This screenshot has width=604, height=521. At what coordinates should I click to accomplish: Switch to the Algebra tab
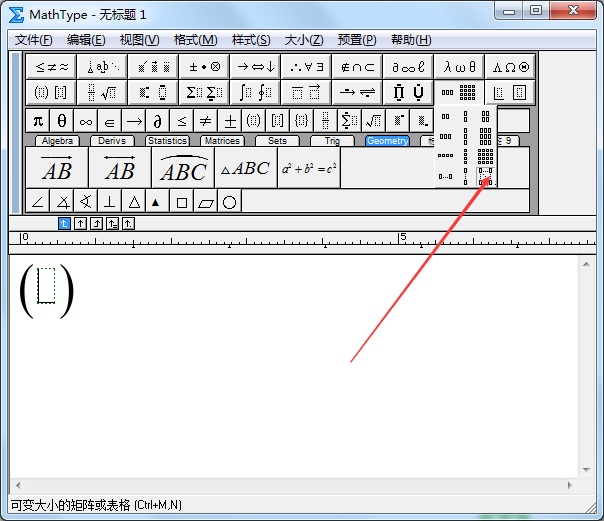pos(58,141)
